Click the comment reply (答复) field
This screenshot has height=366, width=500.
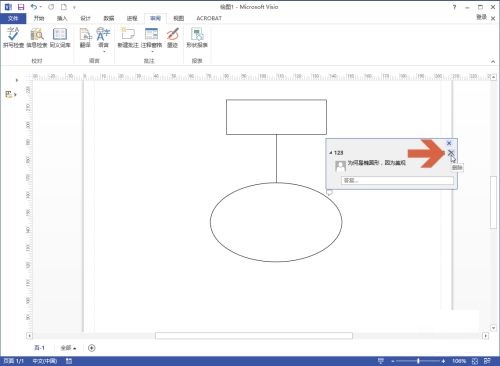tap(397, 180)
